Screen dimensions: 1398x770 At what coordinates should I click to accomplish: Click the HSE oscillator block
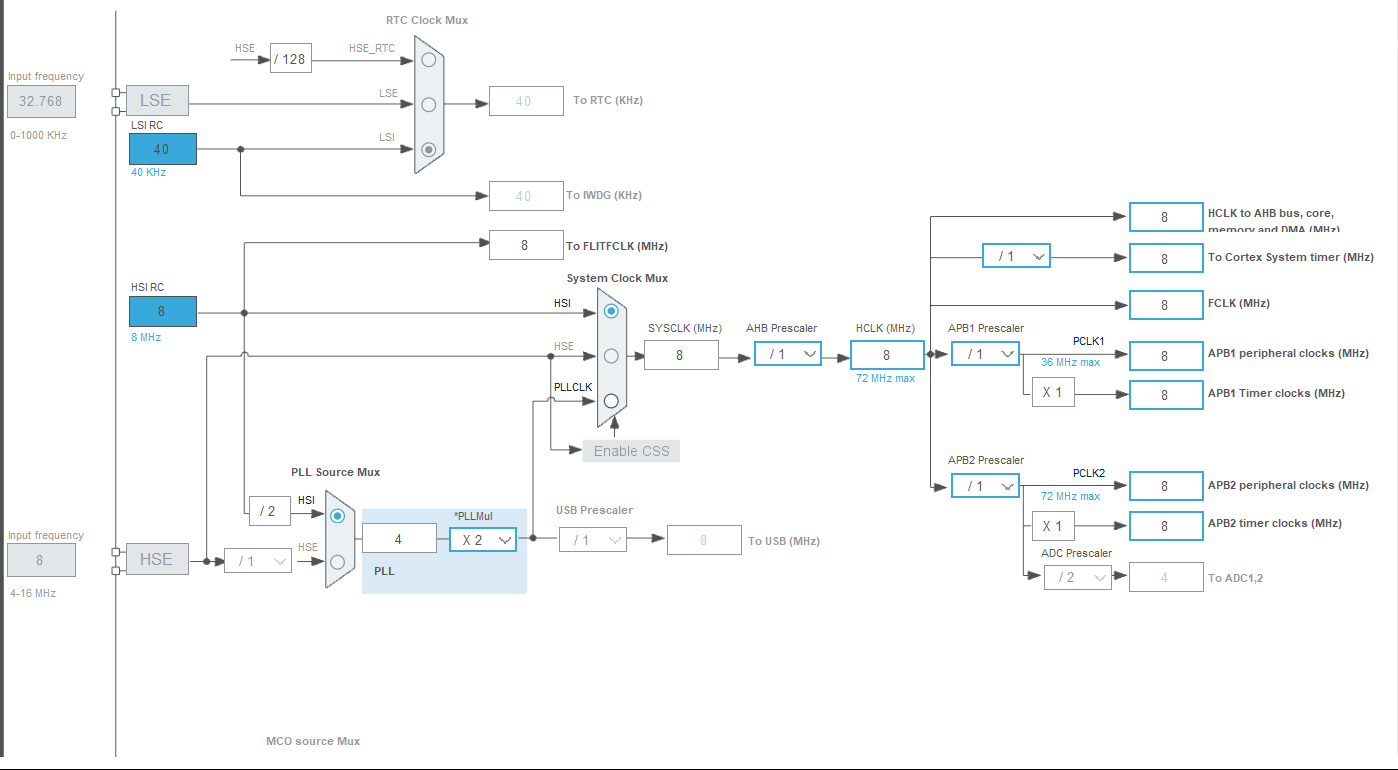[157, 559]
